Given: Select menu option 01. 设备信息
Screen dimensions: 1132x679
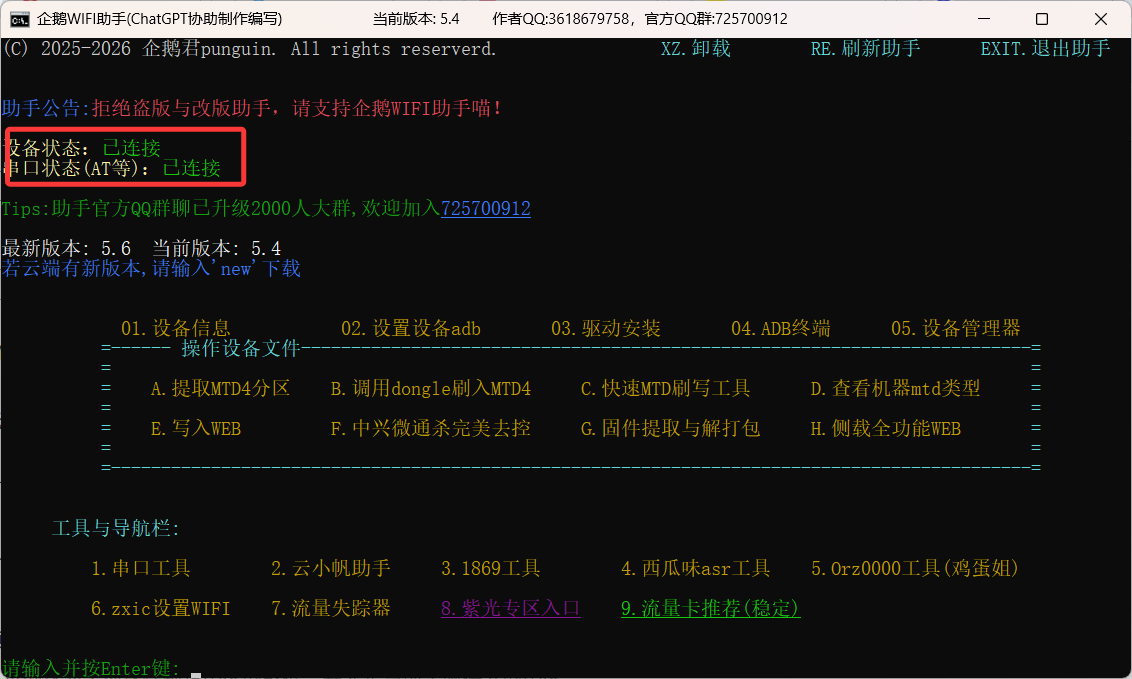Looking at the screenshot, I should click(x=176, y=328).
